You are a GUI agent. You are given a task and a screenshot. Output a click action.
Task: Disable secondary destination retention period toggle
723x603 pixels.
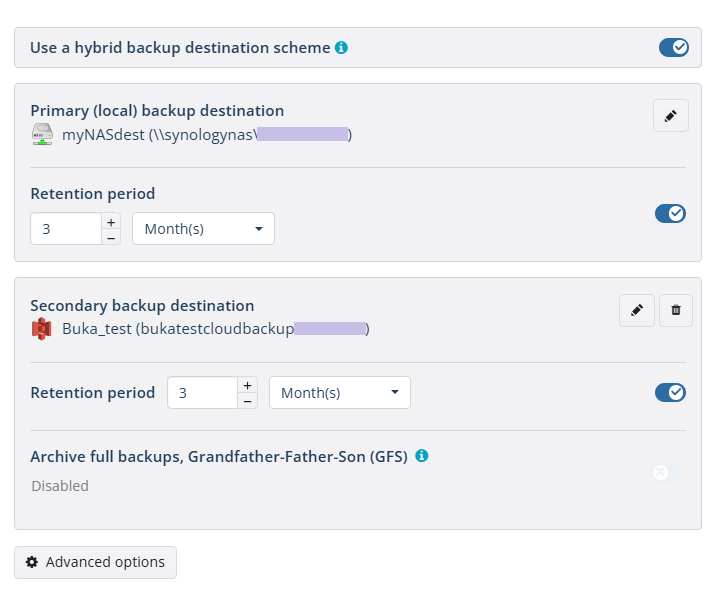point(670,392)
